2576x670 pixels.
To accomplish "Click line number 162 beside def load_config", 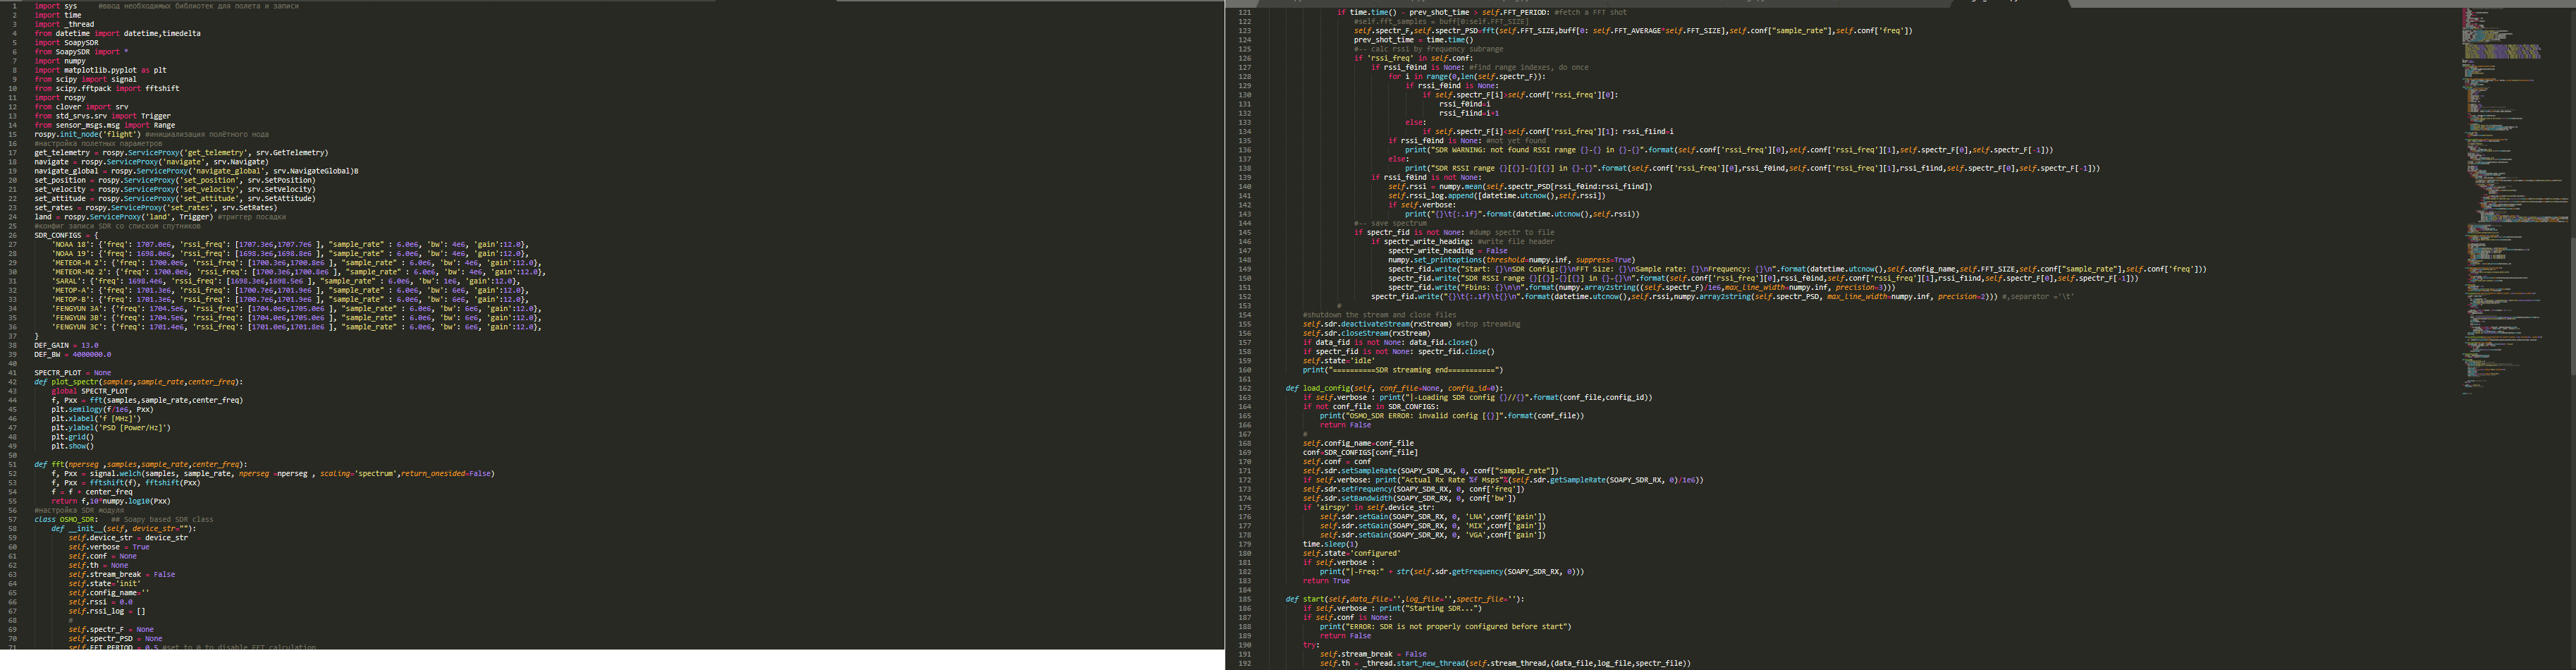I will click(1244, 388).
